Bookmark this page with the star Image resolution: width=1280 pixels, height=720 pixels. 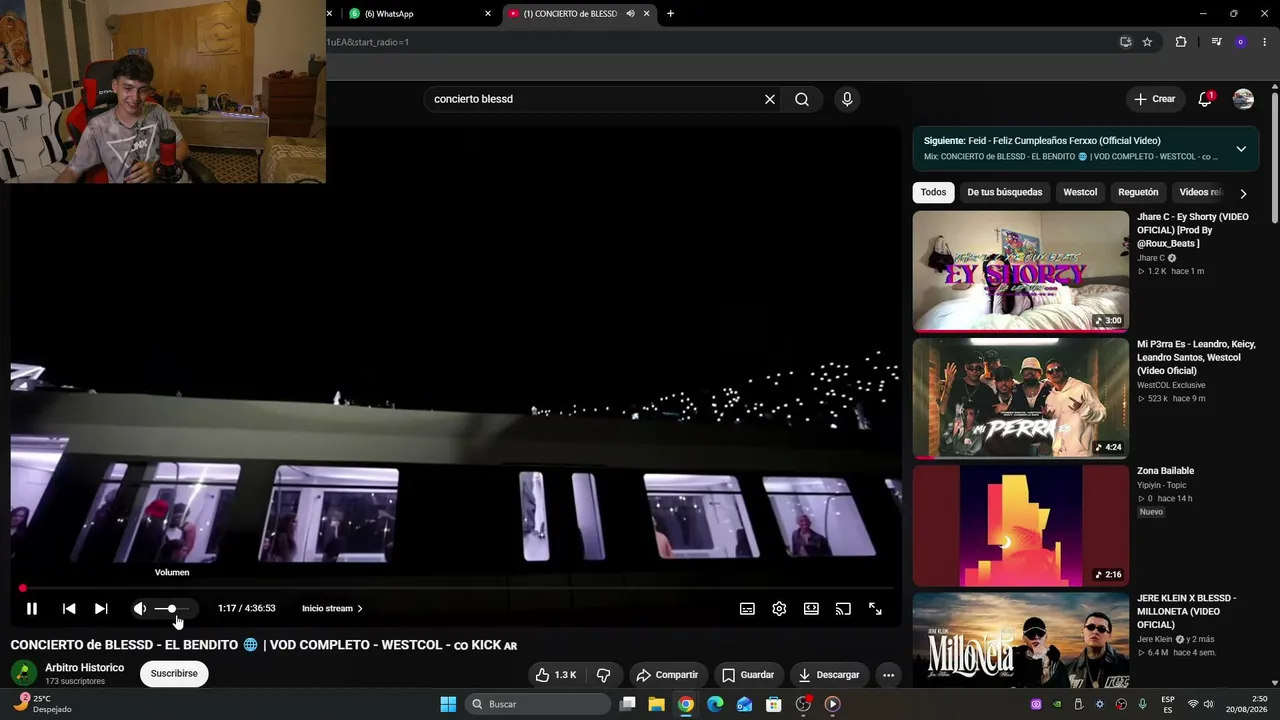click(1147, 42)
